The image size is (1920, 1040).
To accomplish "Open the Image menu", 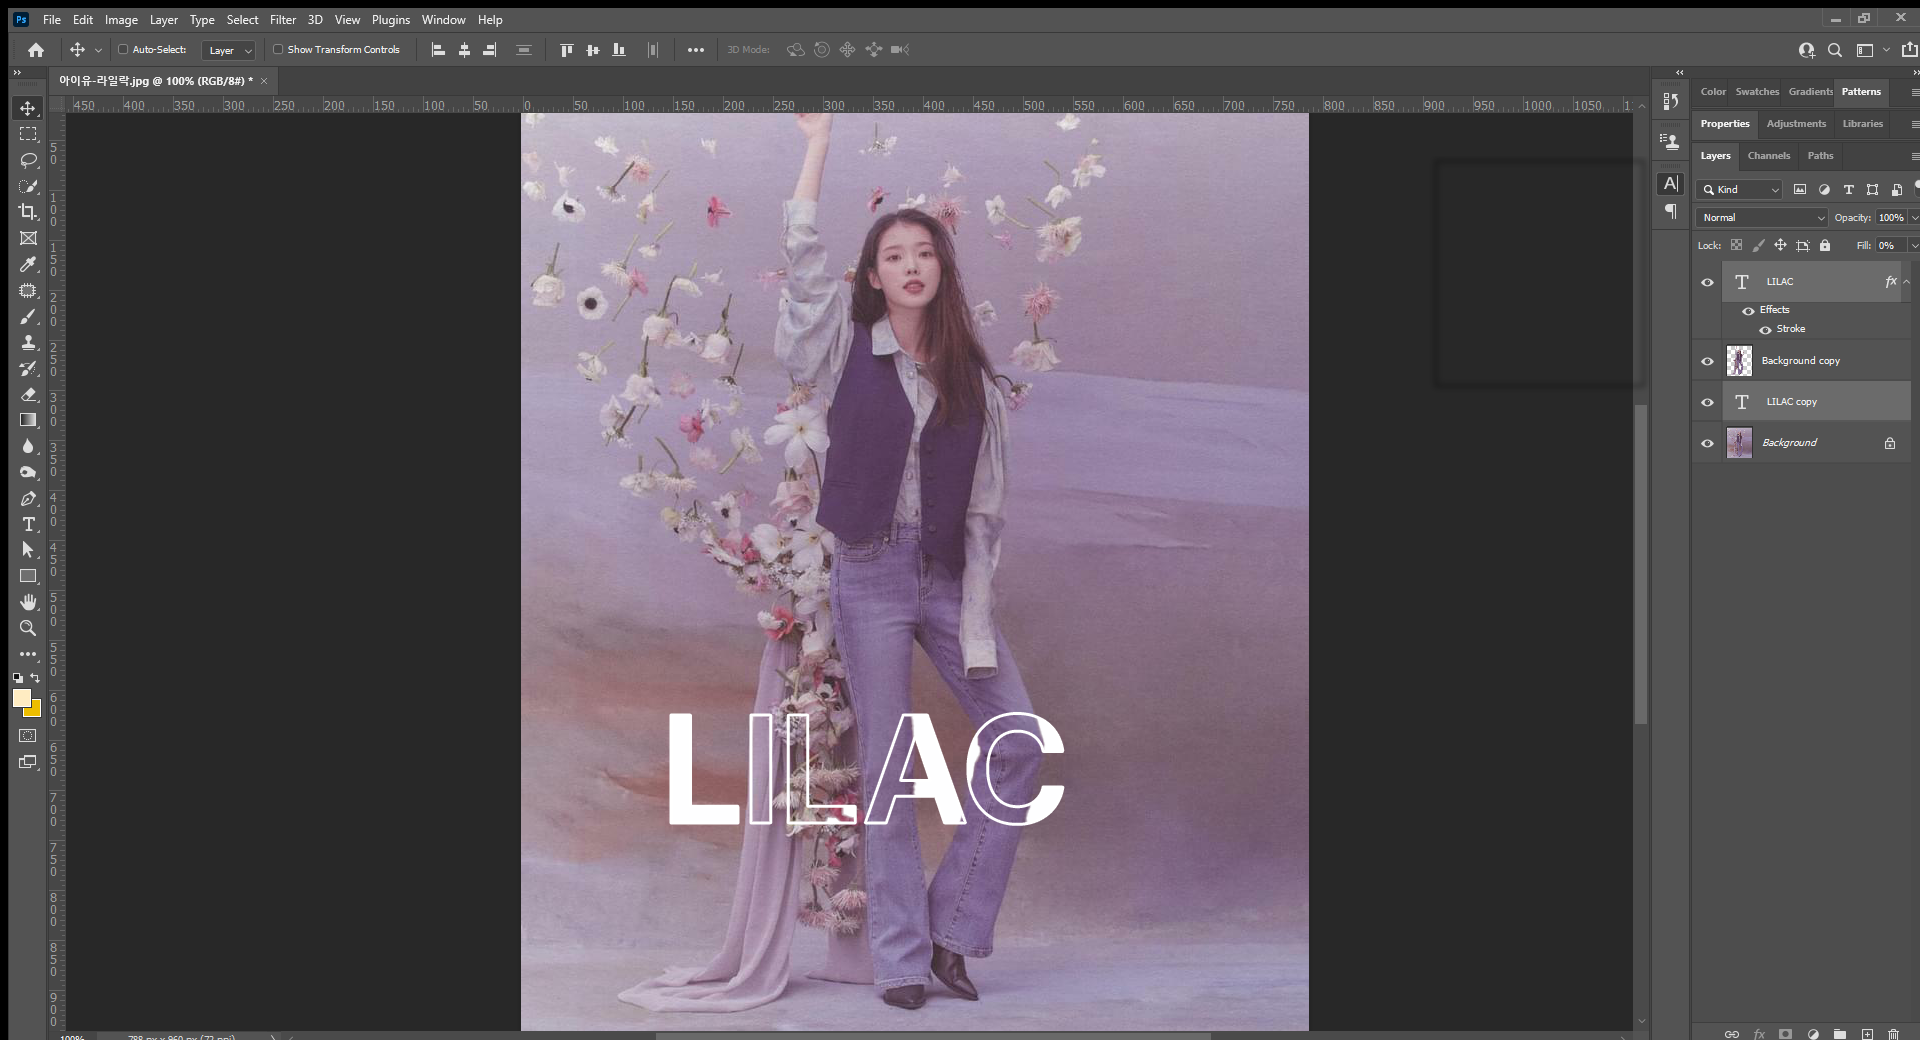I will tap(121, 20).
